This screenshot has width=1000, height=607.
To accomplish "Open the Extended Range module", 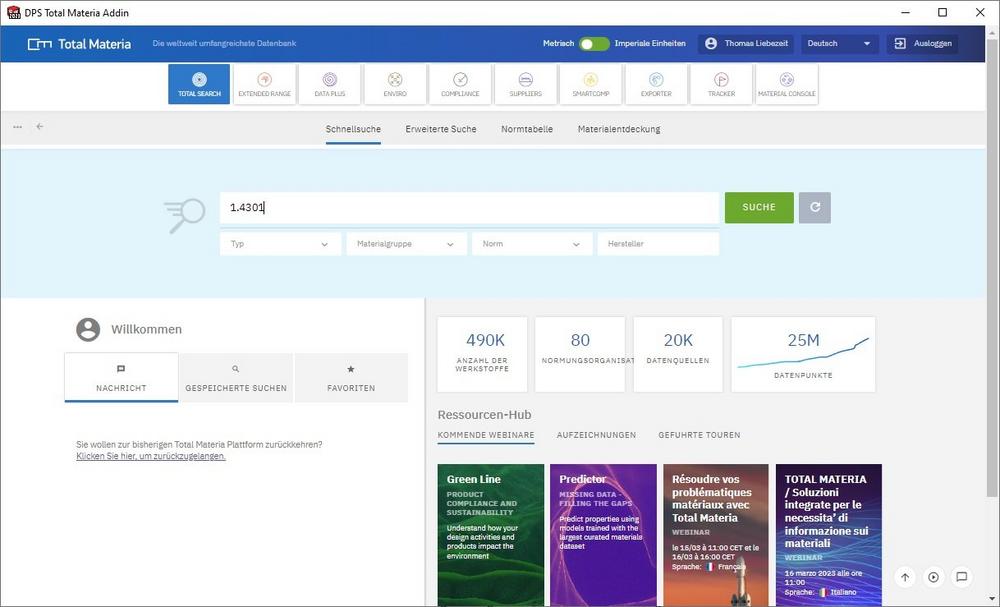I will pos(264,84).
